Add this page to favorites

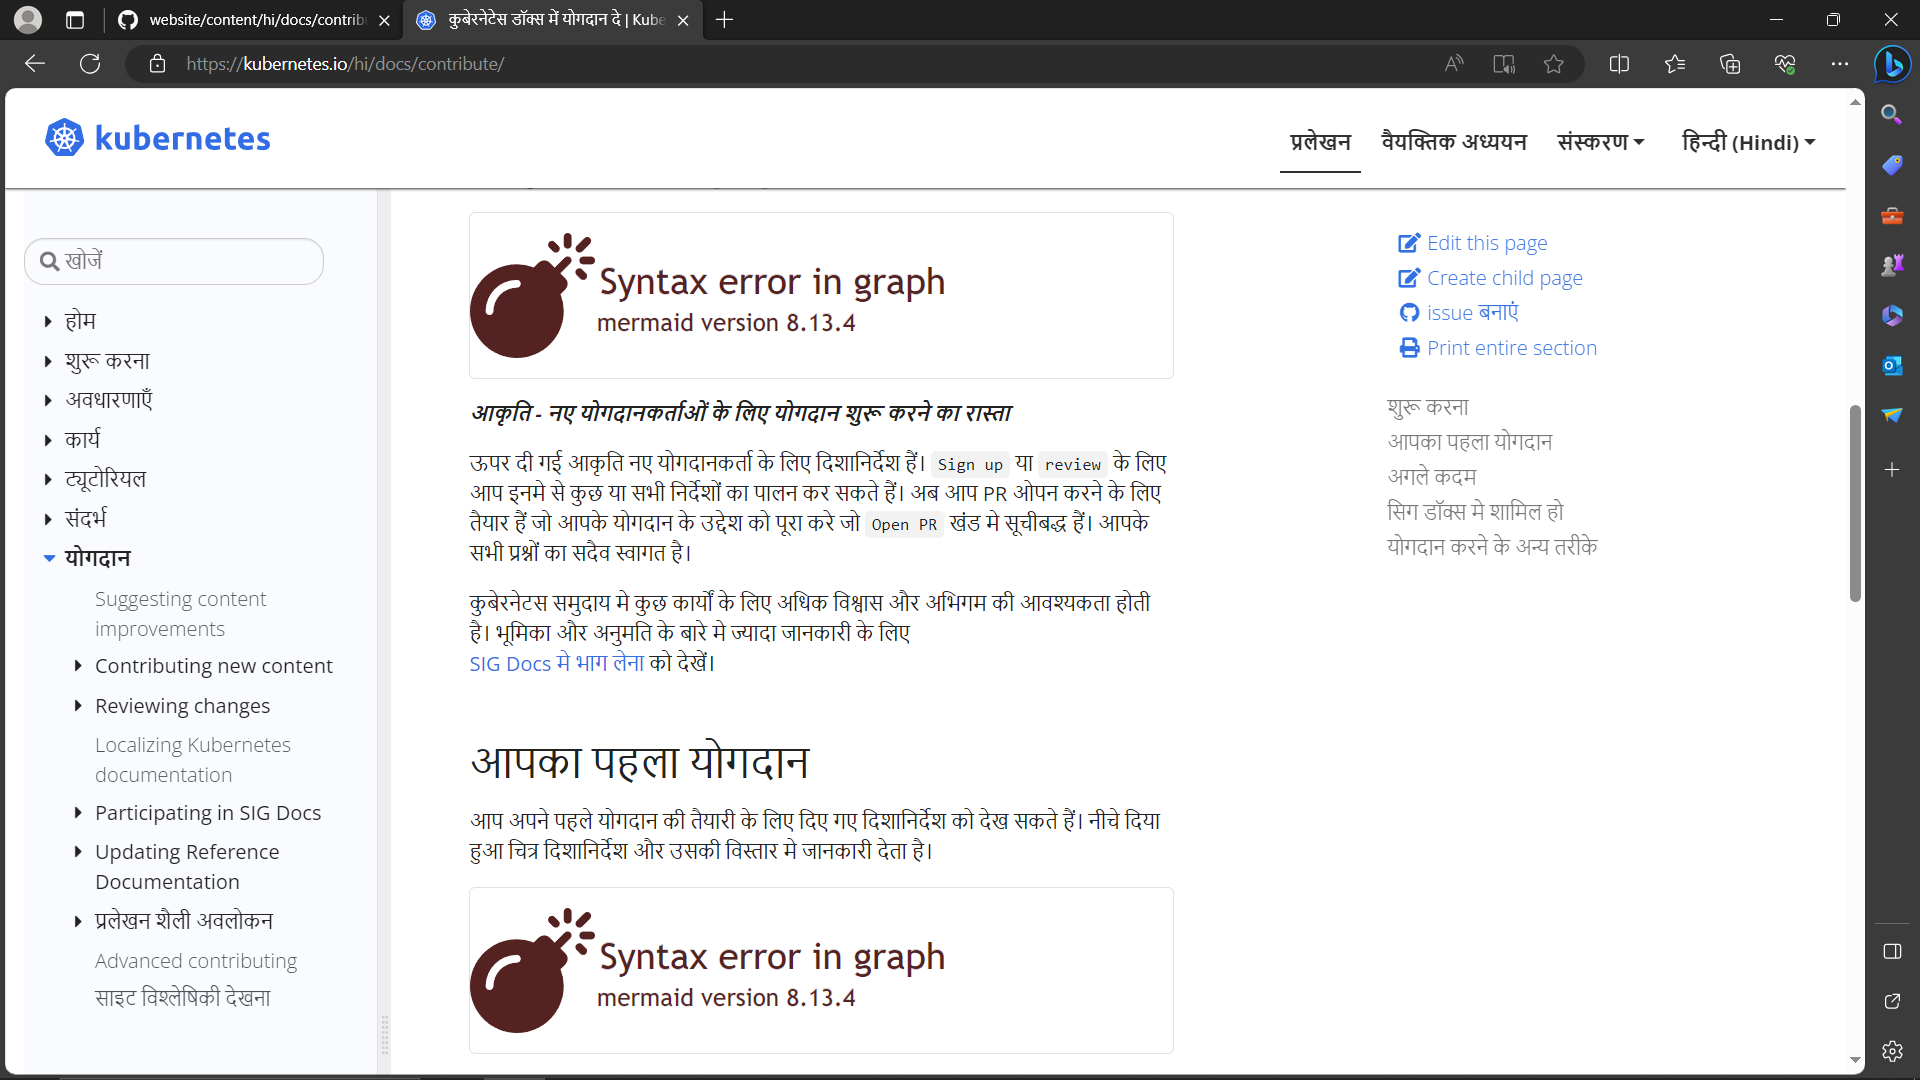pyautogui.click(x=1553, y=63)
